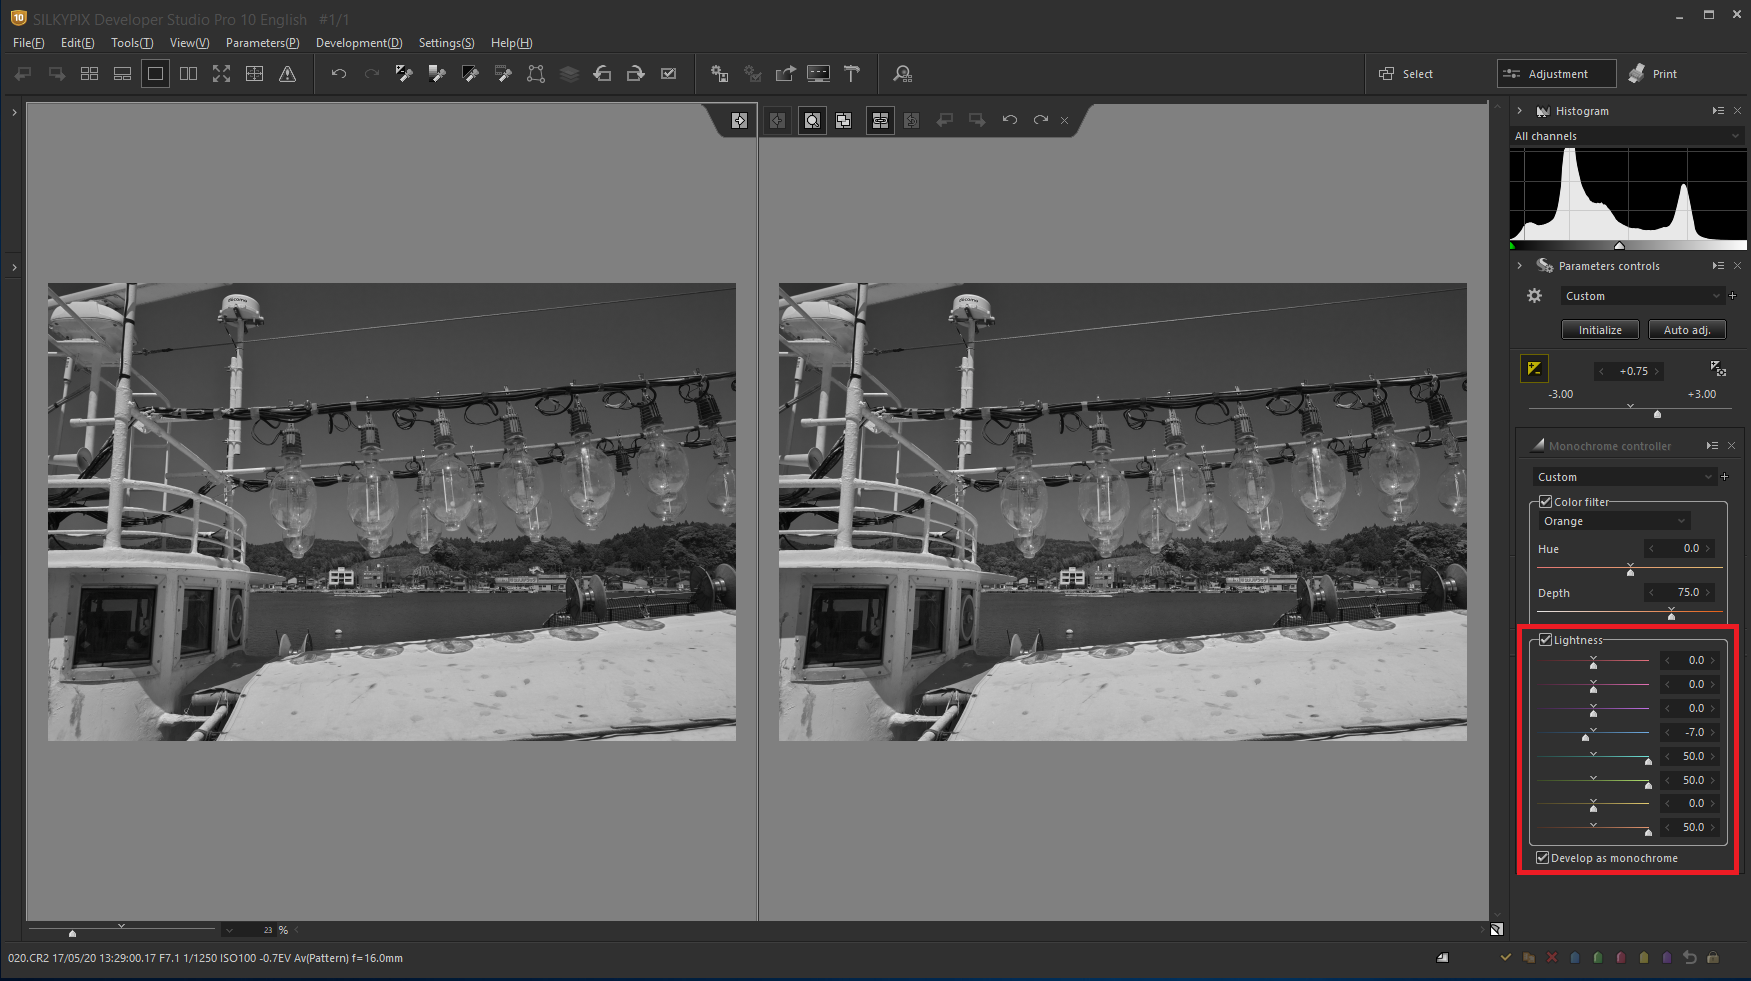This screenshot has width=1751, height=981.
Task: Click exposure bias auto-picker icon
Action: pos(1718,369)
